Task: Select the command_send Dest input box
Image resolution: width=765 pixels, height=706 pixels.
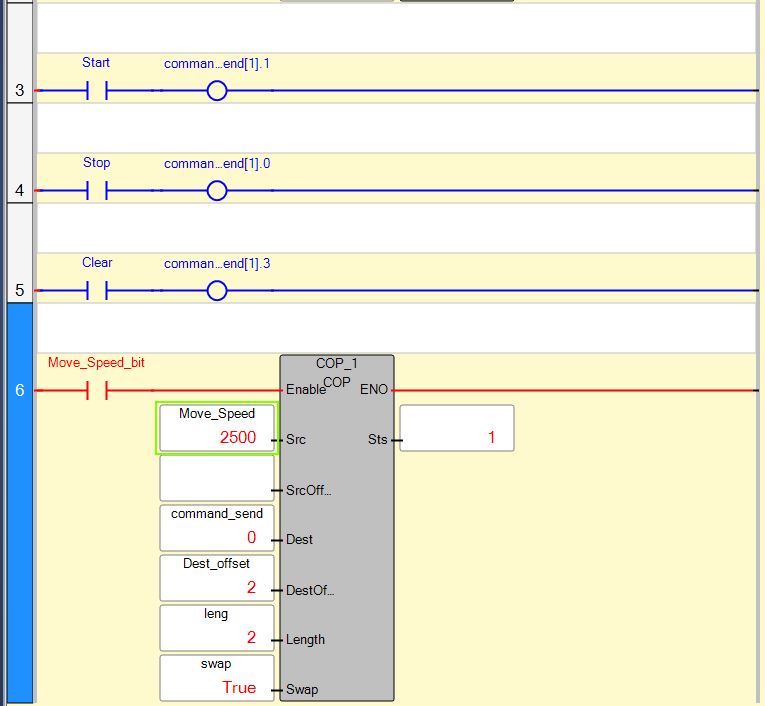Action: 217,528
